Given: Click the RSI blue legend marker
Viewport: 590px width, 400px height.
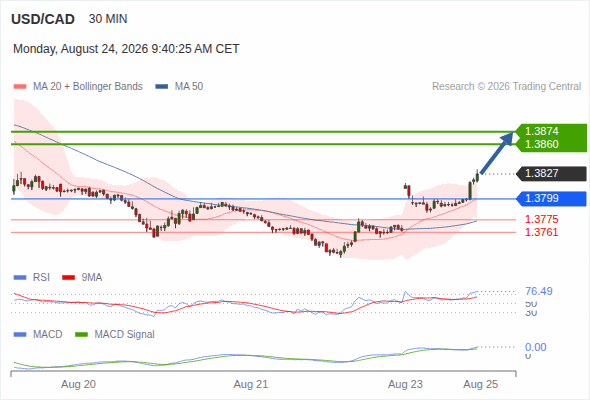Looking at the screenshot, I should tap(20, 278).
